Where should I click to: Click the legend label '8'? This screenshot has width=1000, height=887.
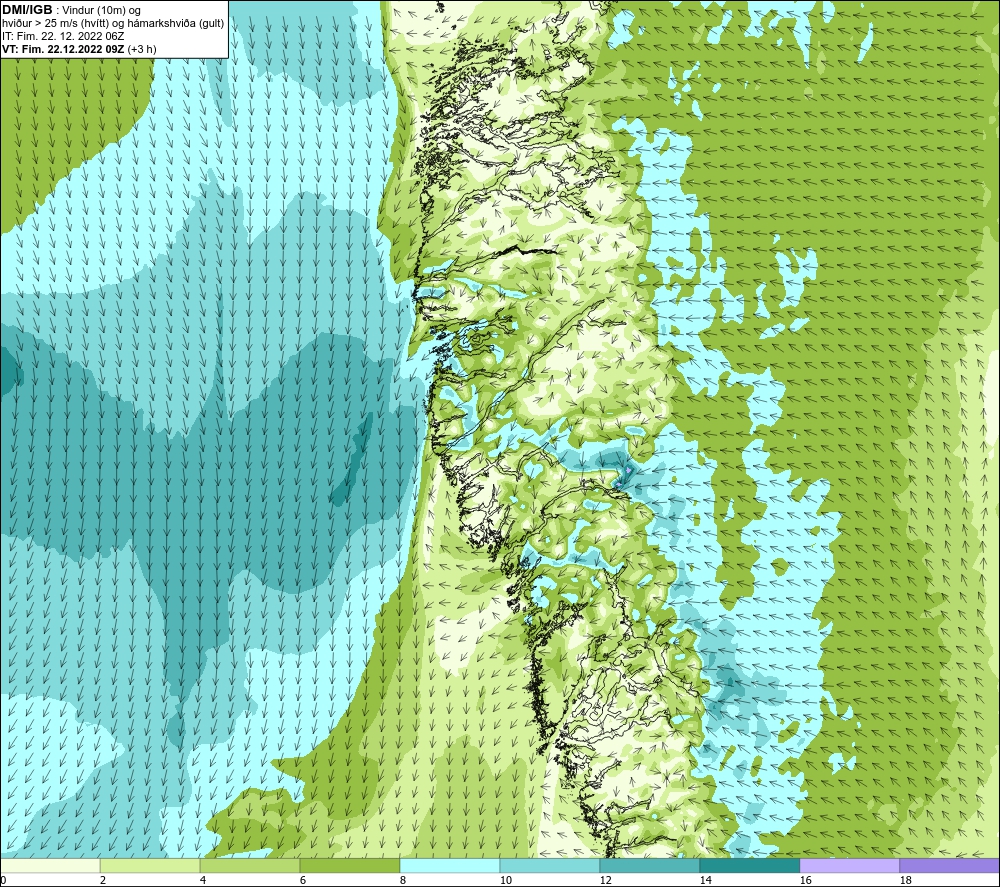(x=402, y=880)
